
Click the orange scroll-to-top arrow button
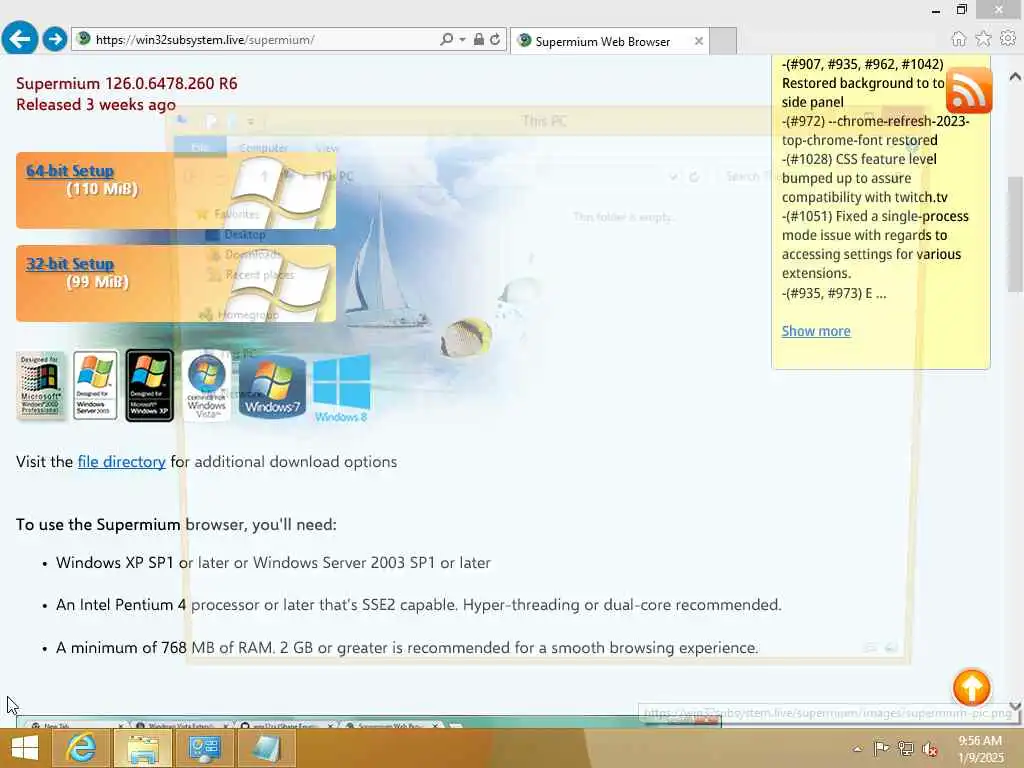point(971,687)
